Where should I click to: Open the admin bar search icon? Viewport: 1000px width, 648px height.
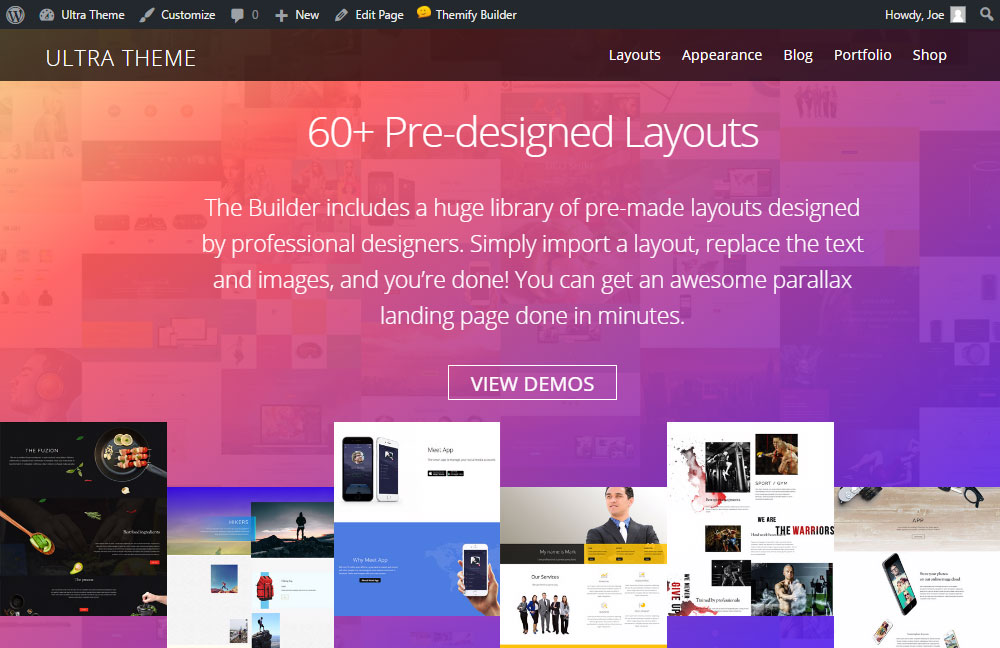[x=987, y=14]
